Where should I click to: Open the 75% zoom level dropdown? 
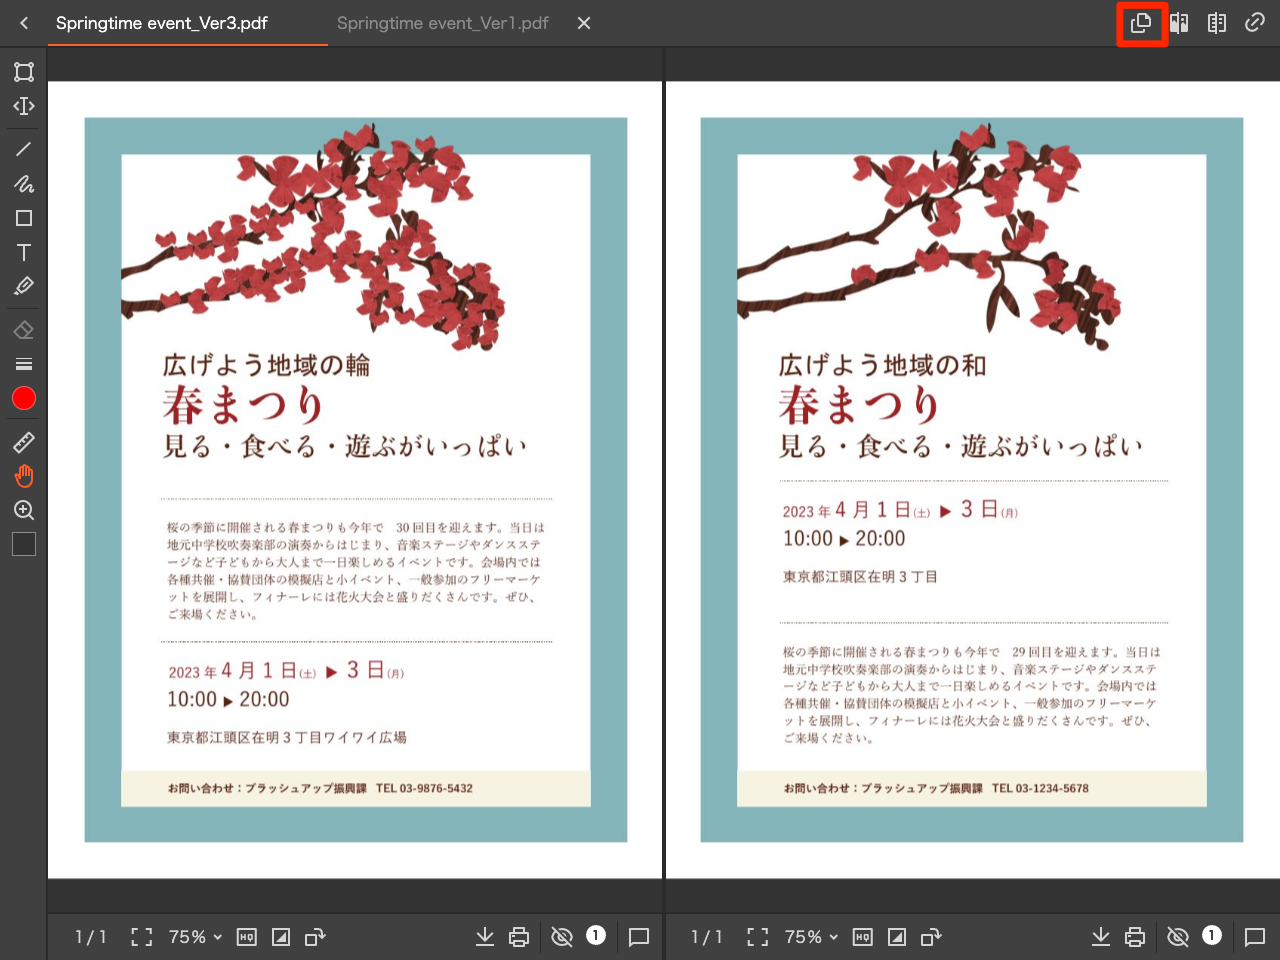tap(194, 937)
